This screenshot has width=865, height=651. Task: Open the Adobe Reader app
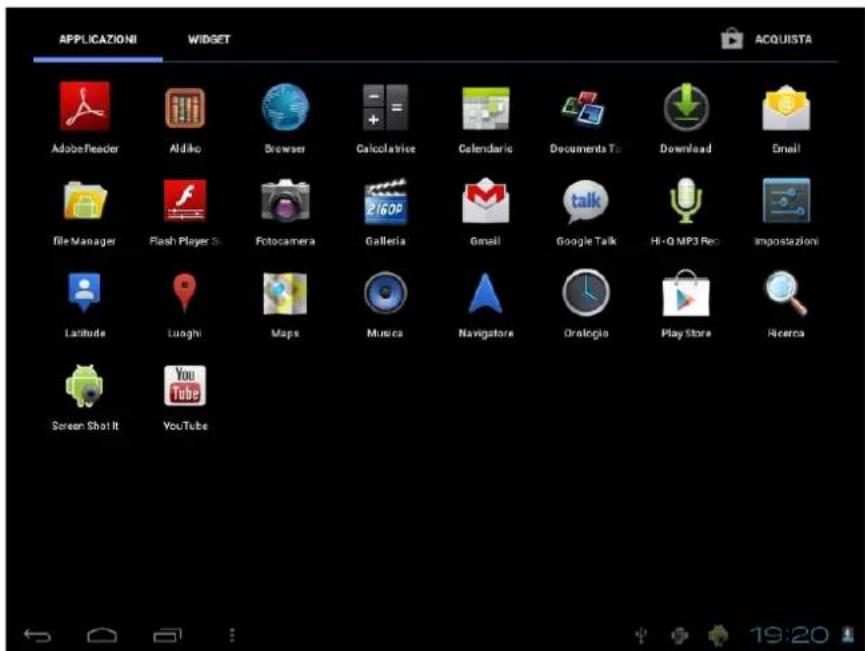84,106
